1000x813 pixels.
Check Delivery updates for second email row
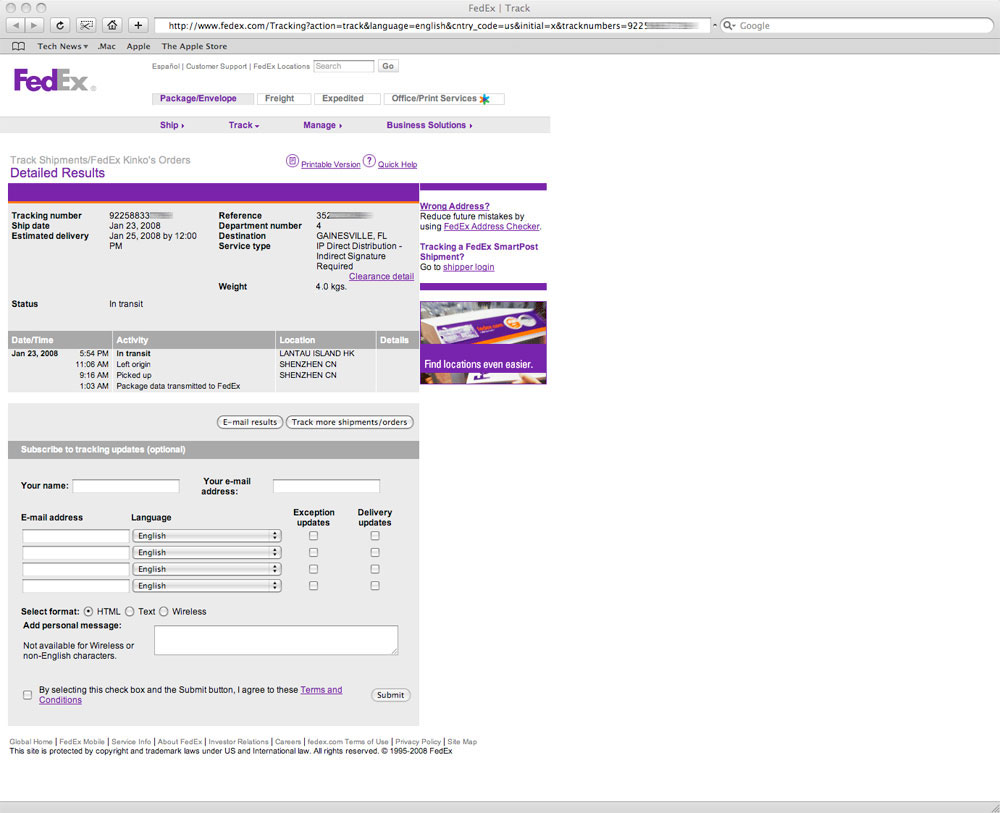(x=375, y=552)
